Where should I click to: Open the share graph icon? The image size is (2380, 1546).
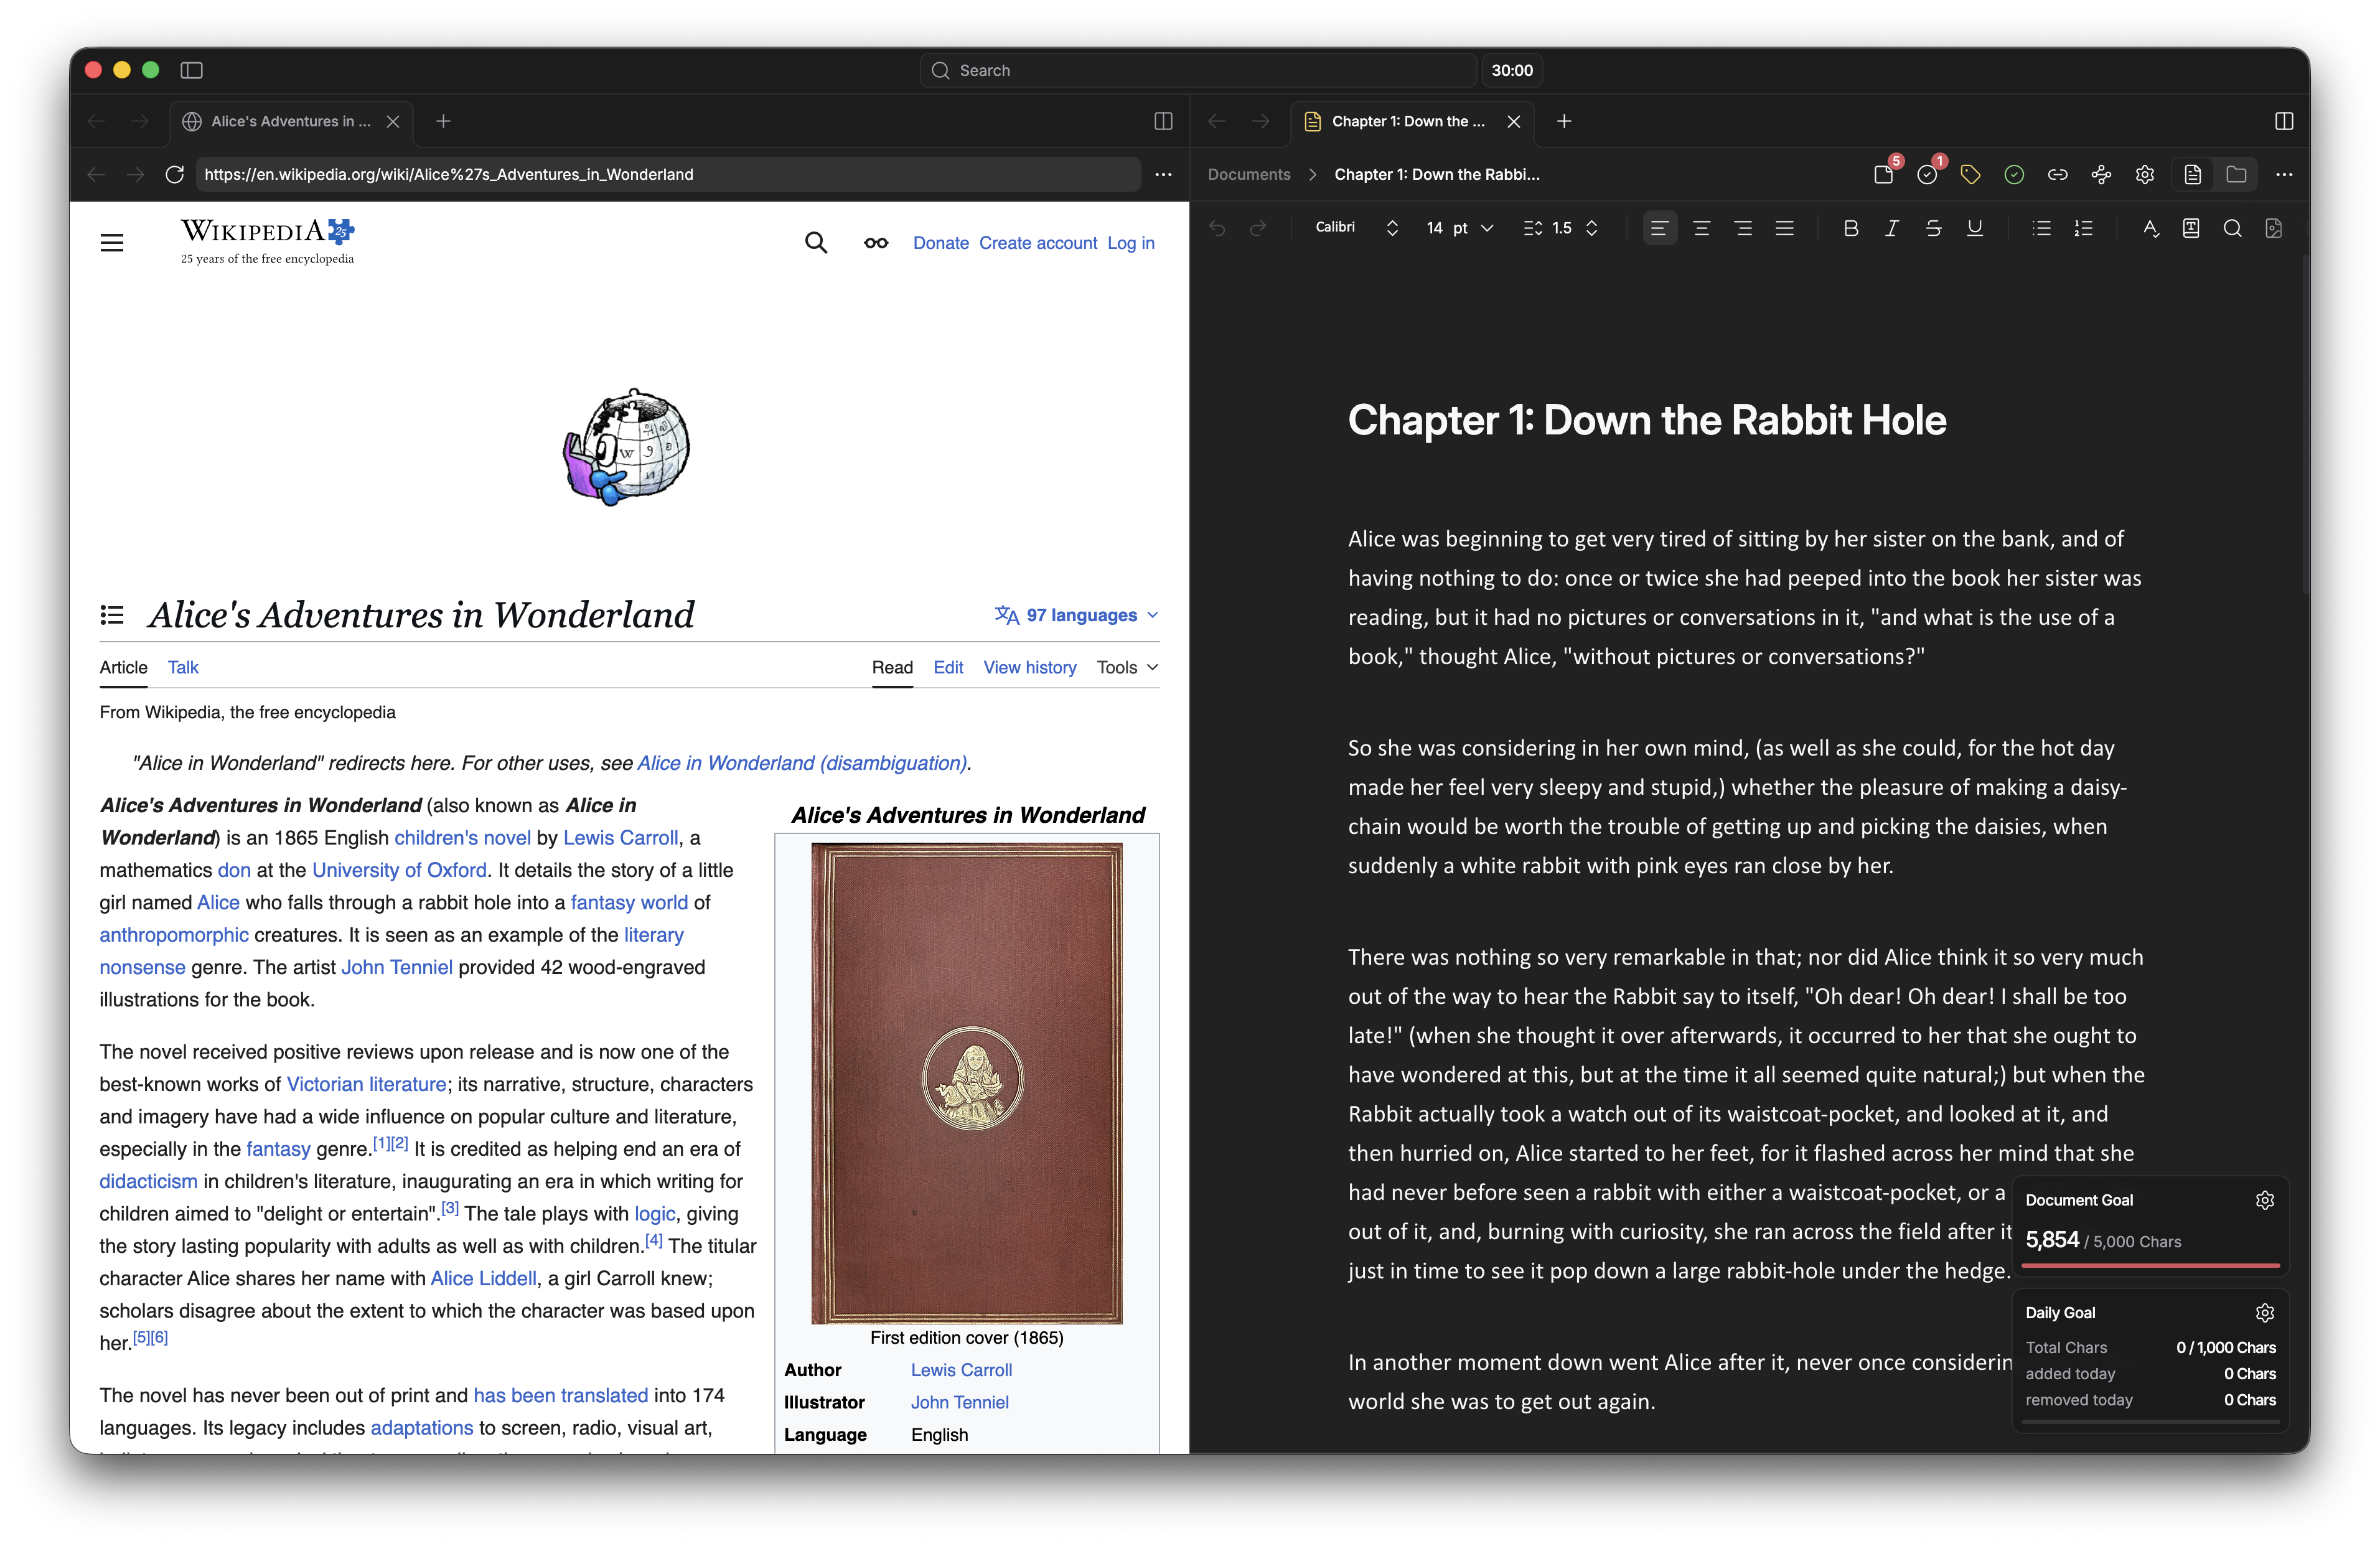2101,174
